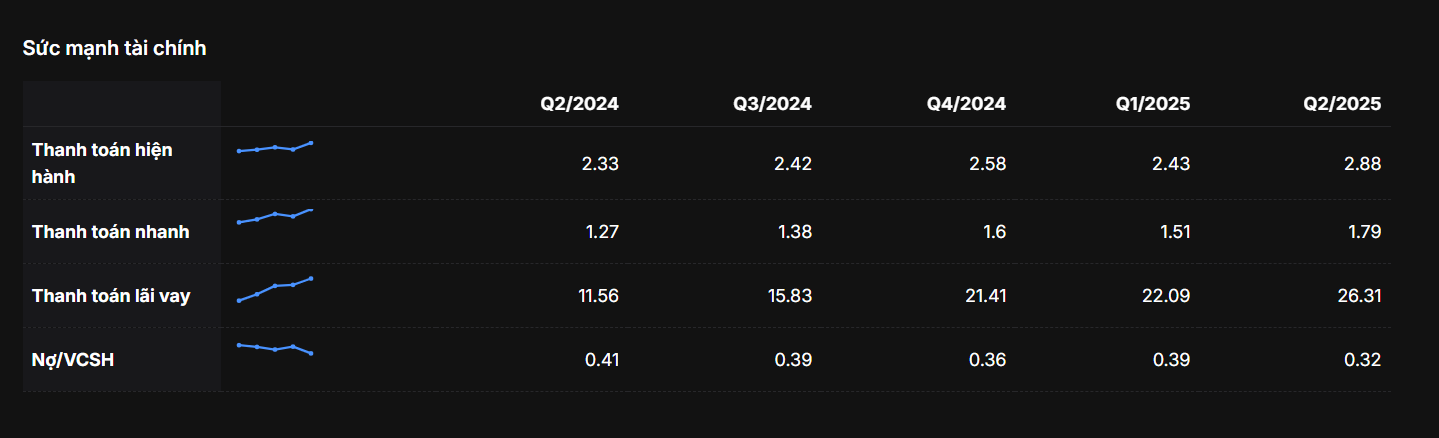Click the 0.32 Nợ/VCSH value
Screen dimensions: 1439x438
pyautogui.click(x=1362, y=360)
